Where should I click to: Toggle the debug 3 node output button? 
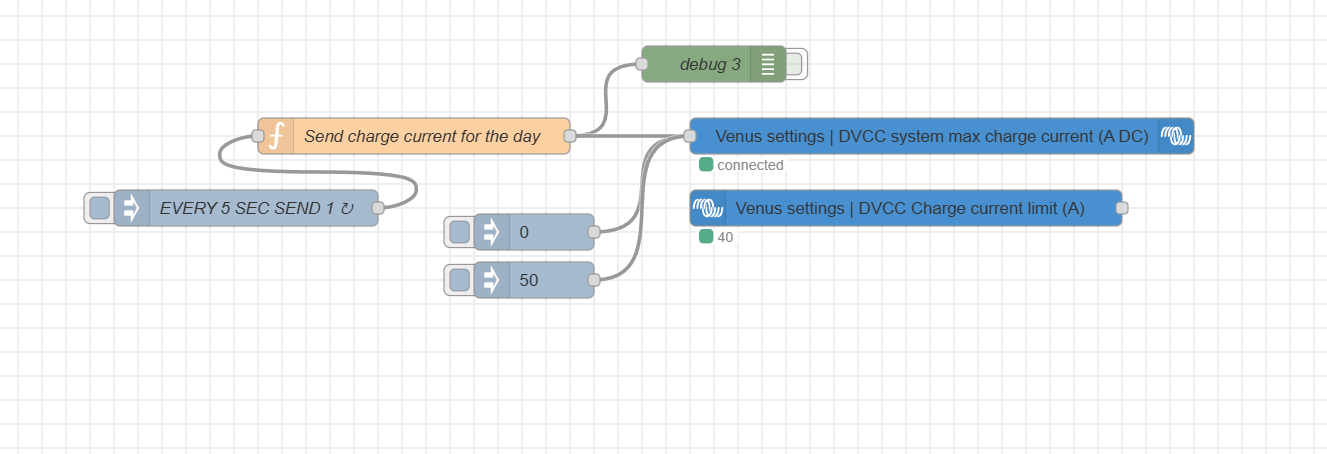795,64
